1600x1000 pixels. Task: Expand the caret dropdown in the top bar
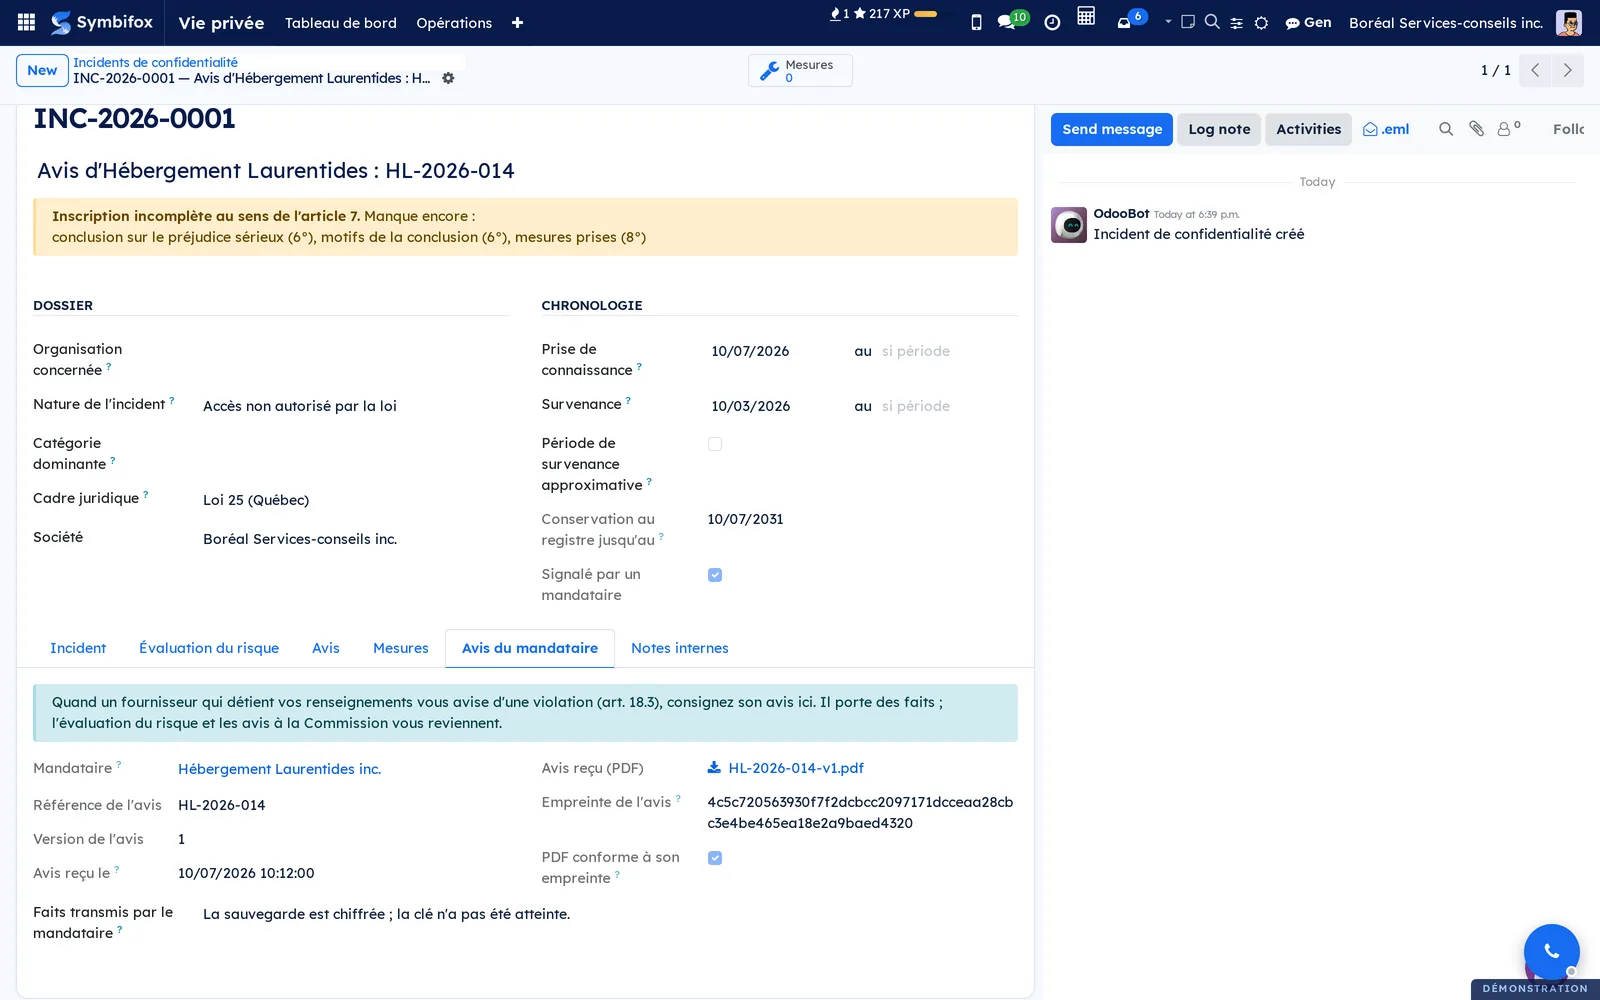pyautogui.click(x=1168, y=21)
